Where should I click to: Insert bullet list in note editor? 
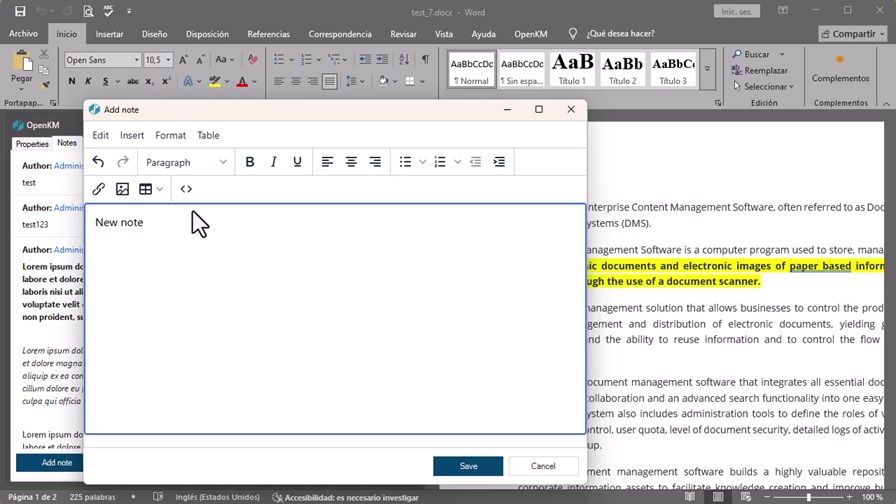coord(405,162)
